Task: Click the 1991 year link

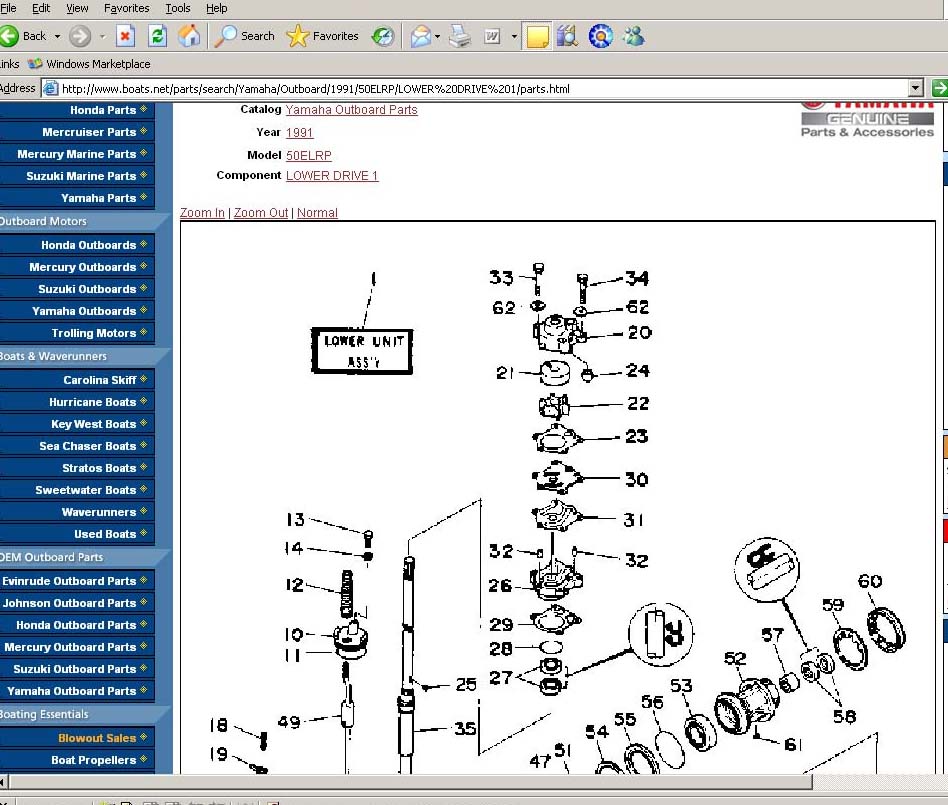Action: (x=299, y=132)
